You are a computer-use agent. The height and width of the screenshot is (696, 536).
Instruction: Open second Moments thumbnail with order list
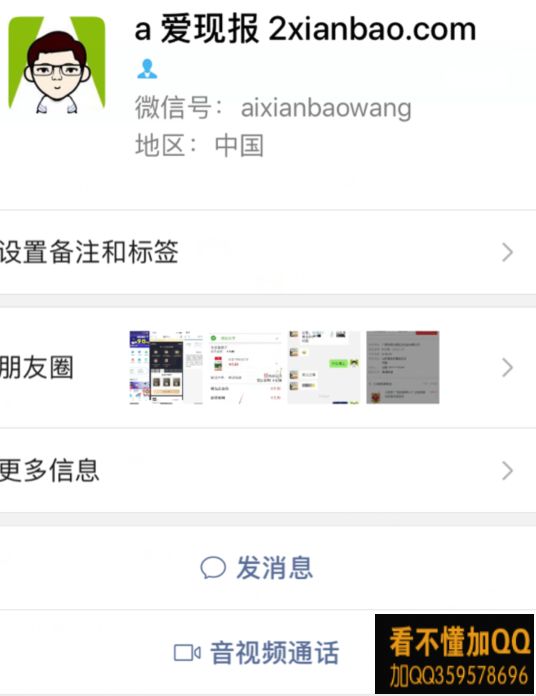click(245, 368)
